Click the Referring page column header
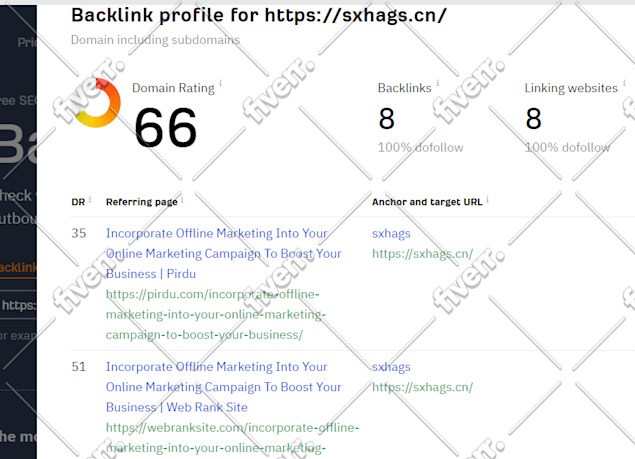Screen dimensions: 635x459 pyautogui.click(x=142, y=202)
